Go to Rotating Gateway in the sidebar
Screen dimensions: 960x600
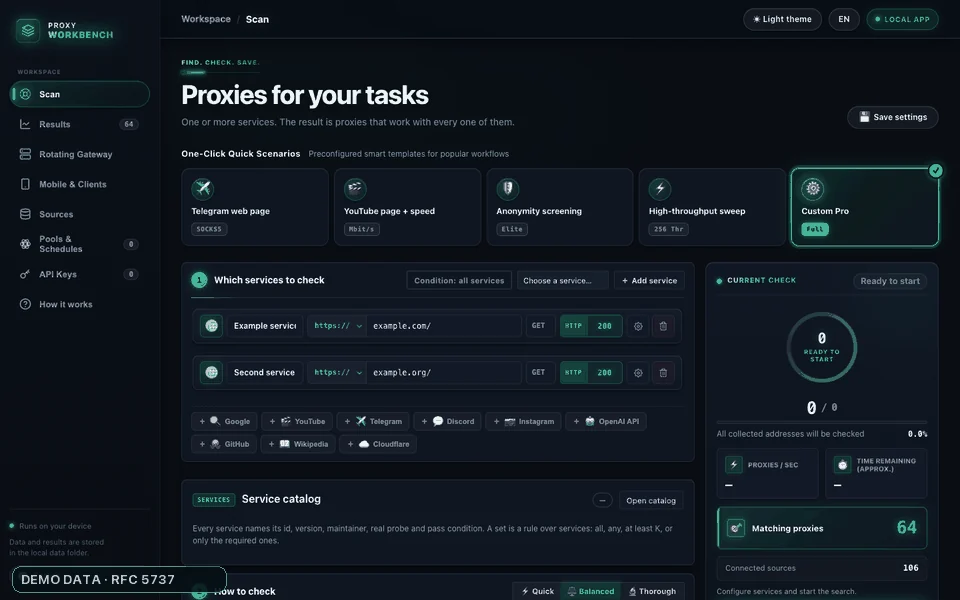[x=80, y=154]
